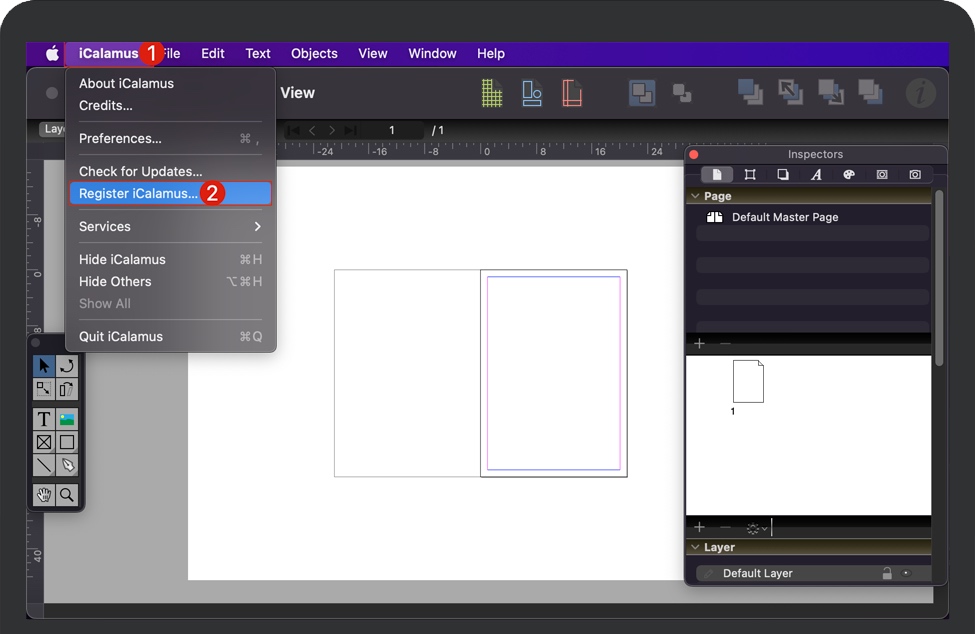Click the bring to front icon

750,92
